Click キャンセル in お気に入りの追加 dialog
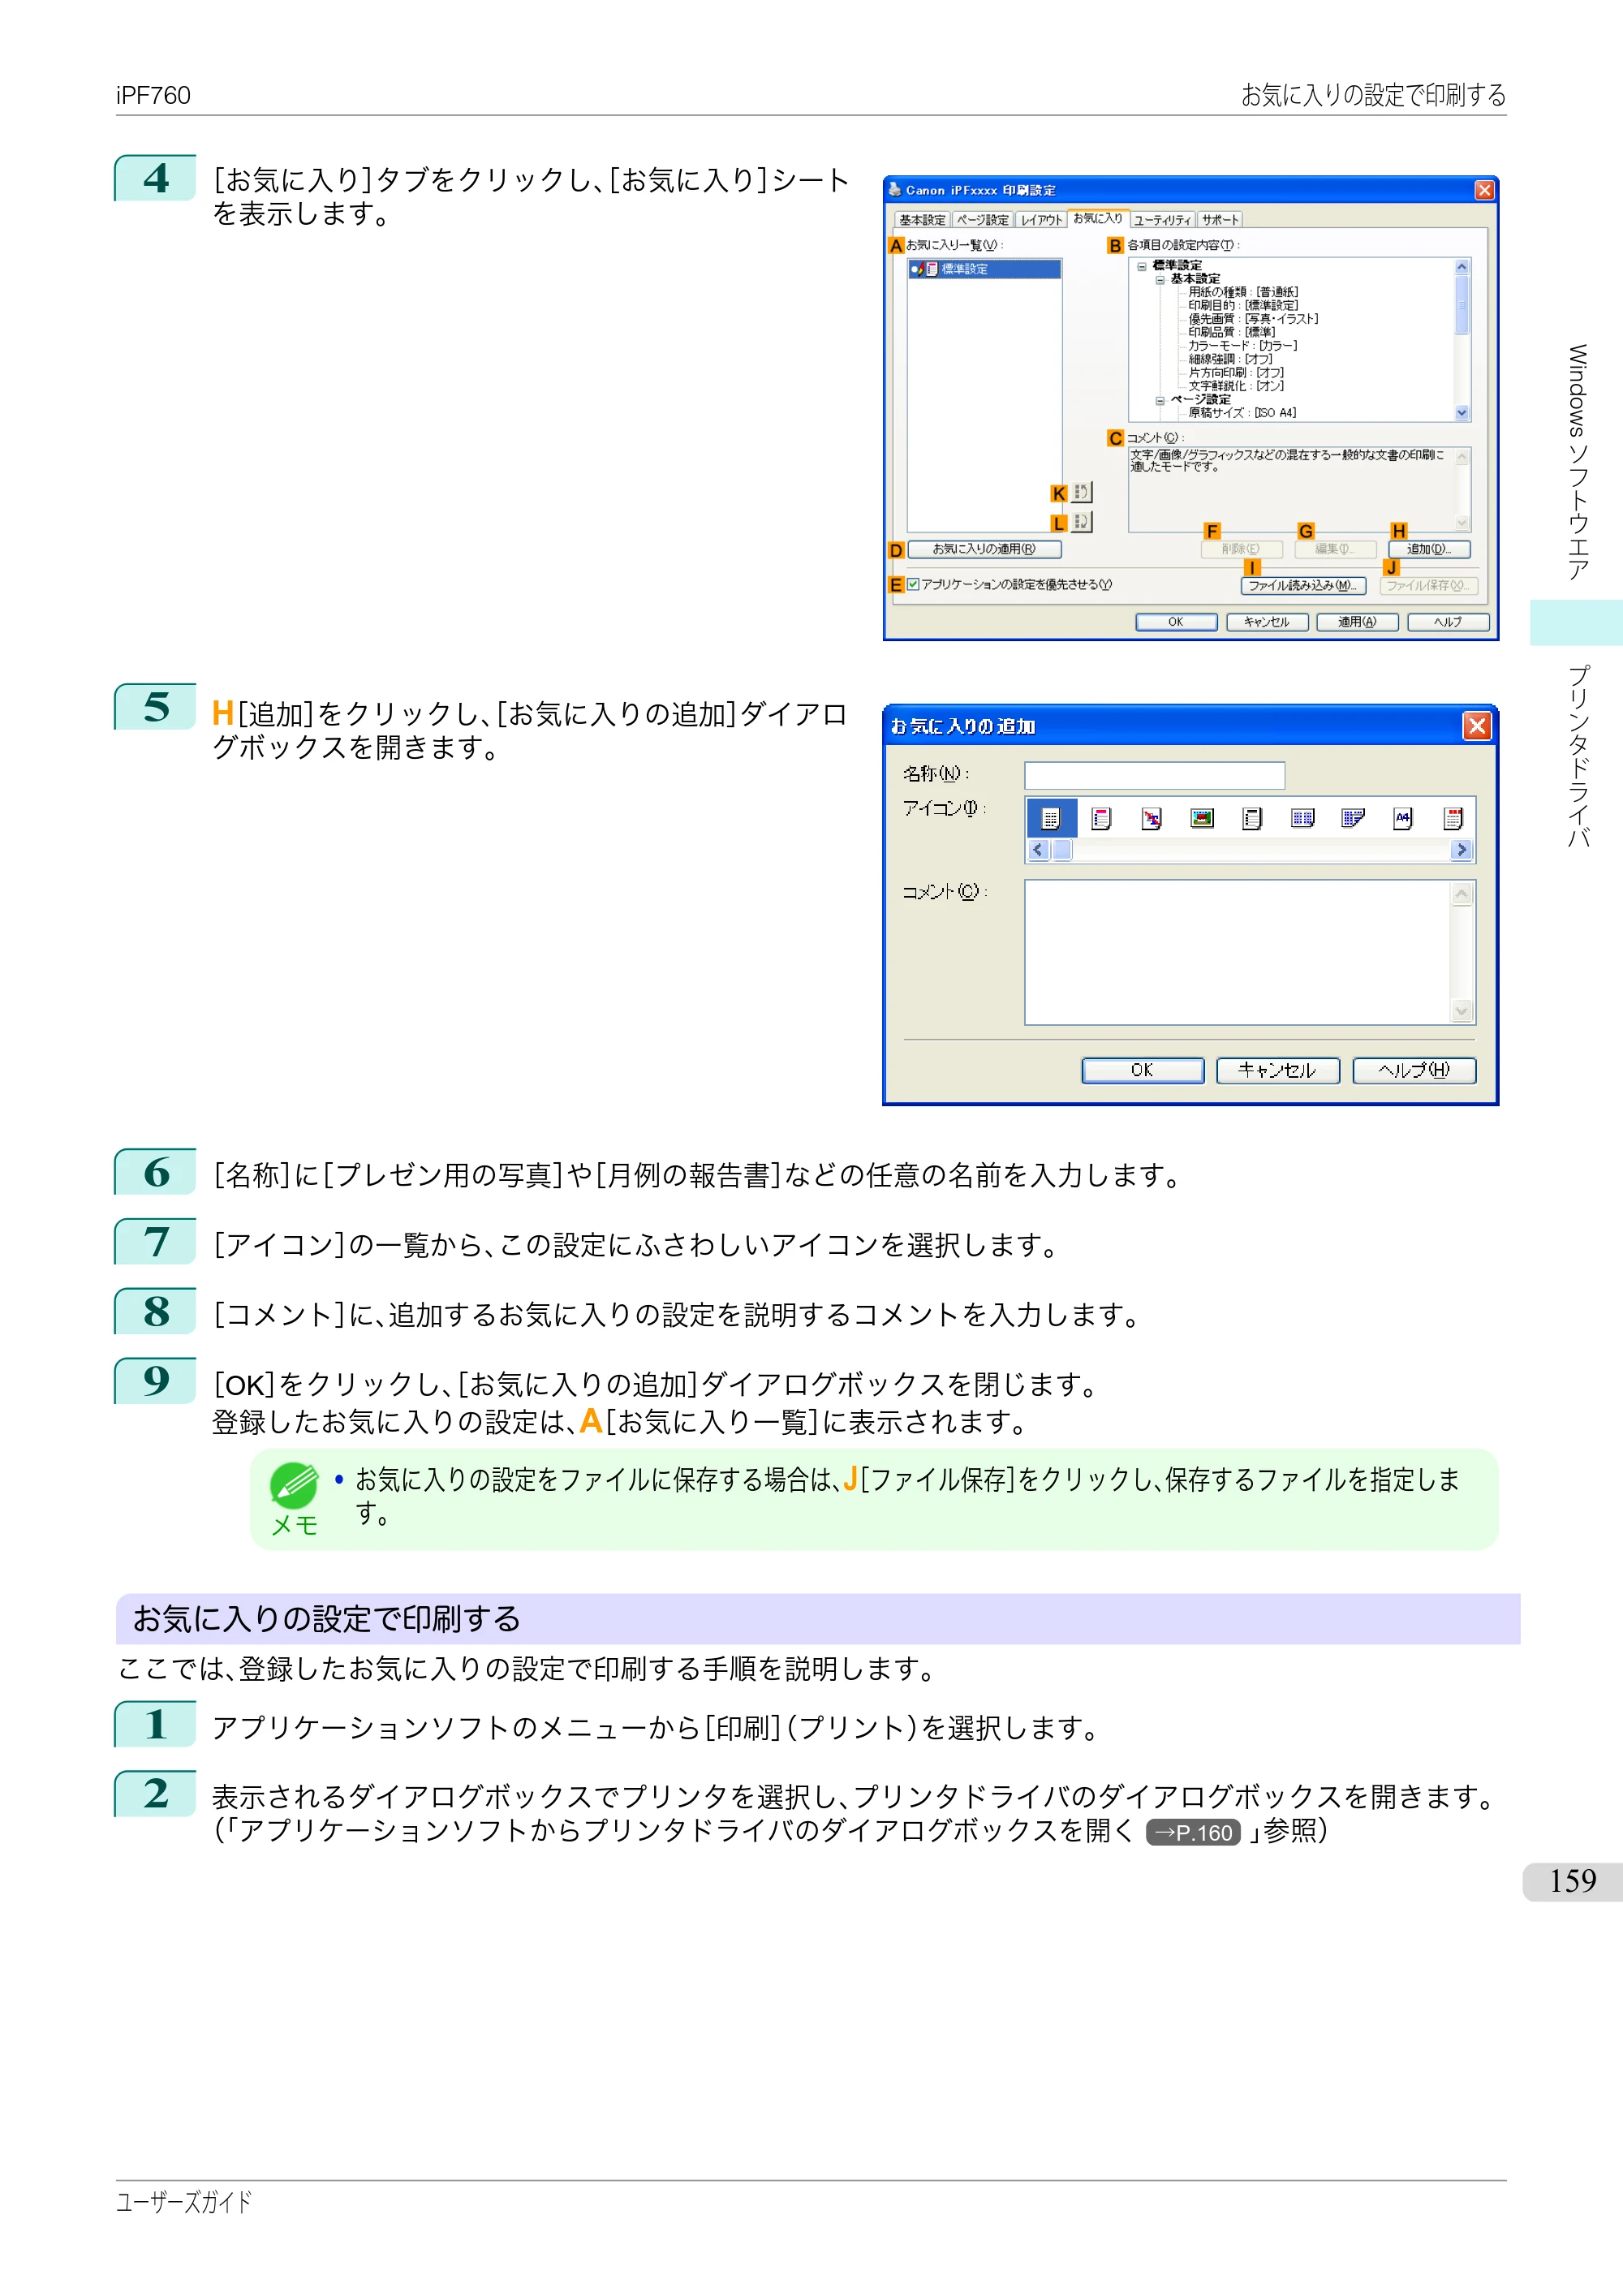Screen dimensions: 1623x2296 [x=1277, y=1070]
